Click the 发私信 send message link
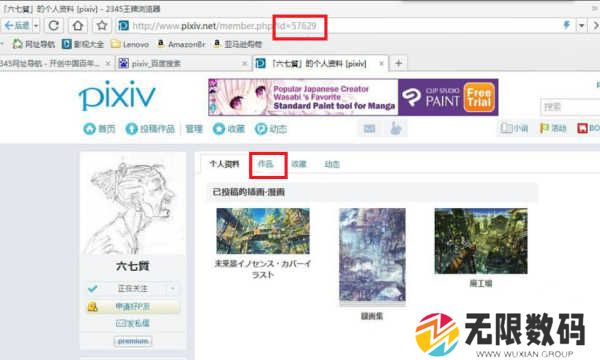 pos(132,324)
